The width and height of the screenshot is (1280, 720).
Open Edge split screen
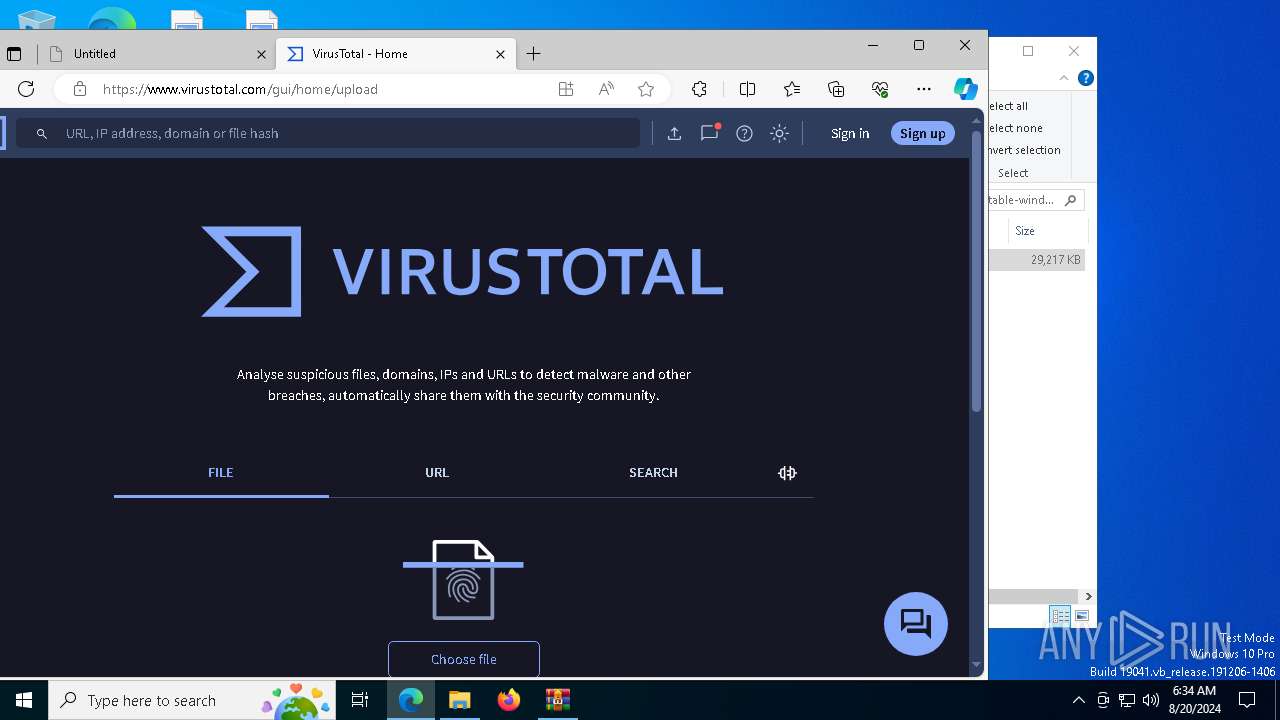pos(747,89)
